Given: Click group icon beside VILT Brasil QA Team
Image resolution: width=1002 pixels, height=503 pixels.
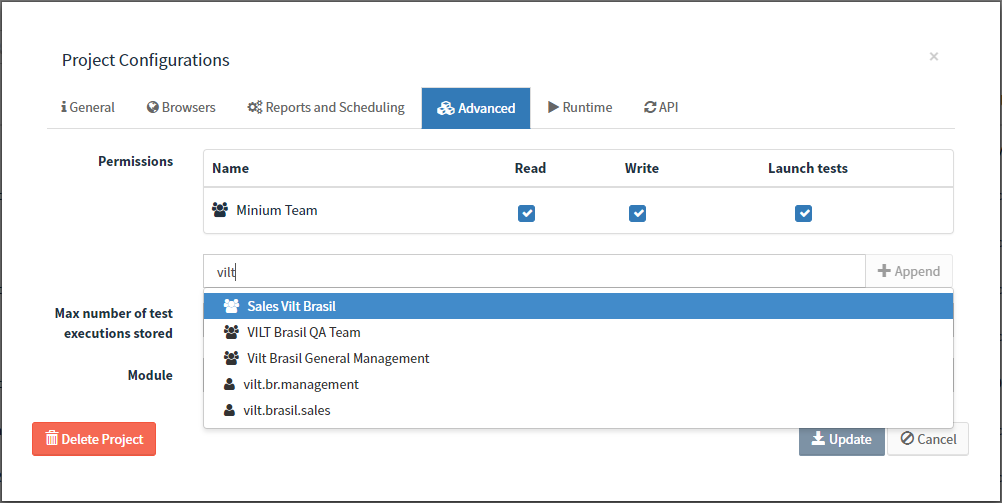Looking at the screenshot, I should click(231, 332).
